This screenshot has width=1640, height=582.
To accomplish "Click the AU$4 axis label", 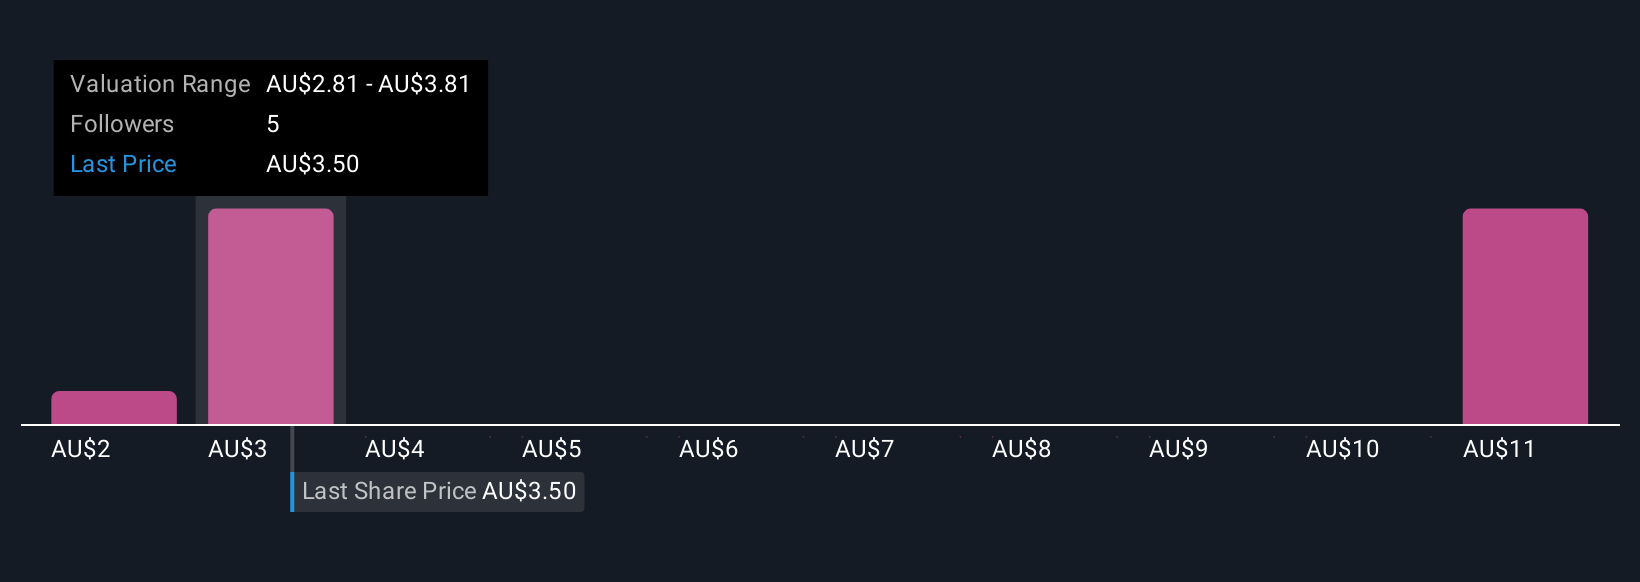I will (x=395, y=449).
